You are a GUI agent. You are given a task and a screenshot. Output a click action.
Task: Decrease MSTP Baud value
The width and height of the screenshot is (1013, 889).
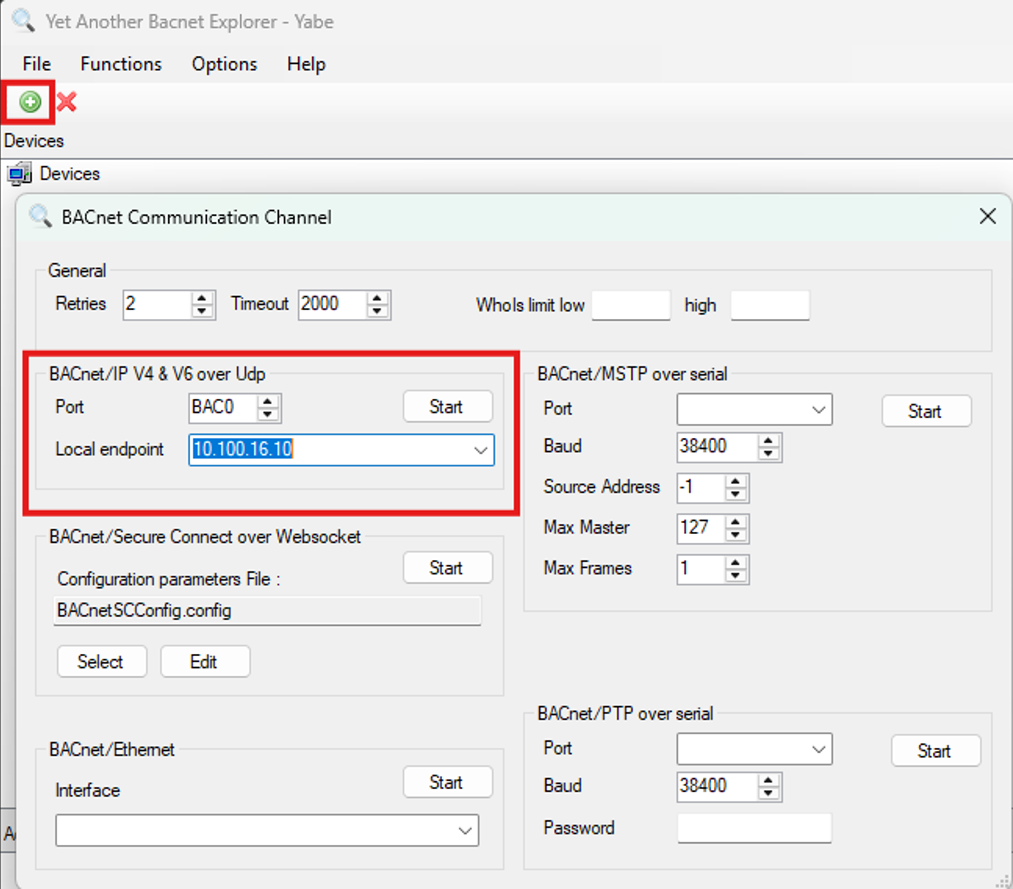(768, 454)
